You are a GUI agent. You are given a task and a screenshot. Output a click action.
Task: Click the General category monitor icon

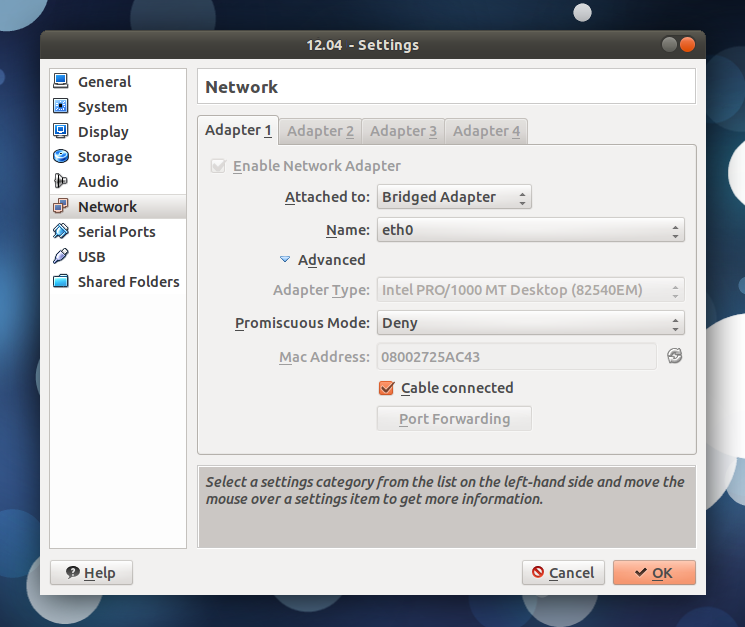[x=61, y=81]
